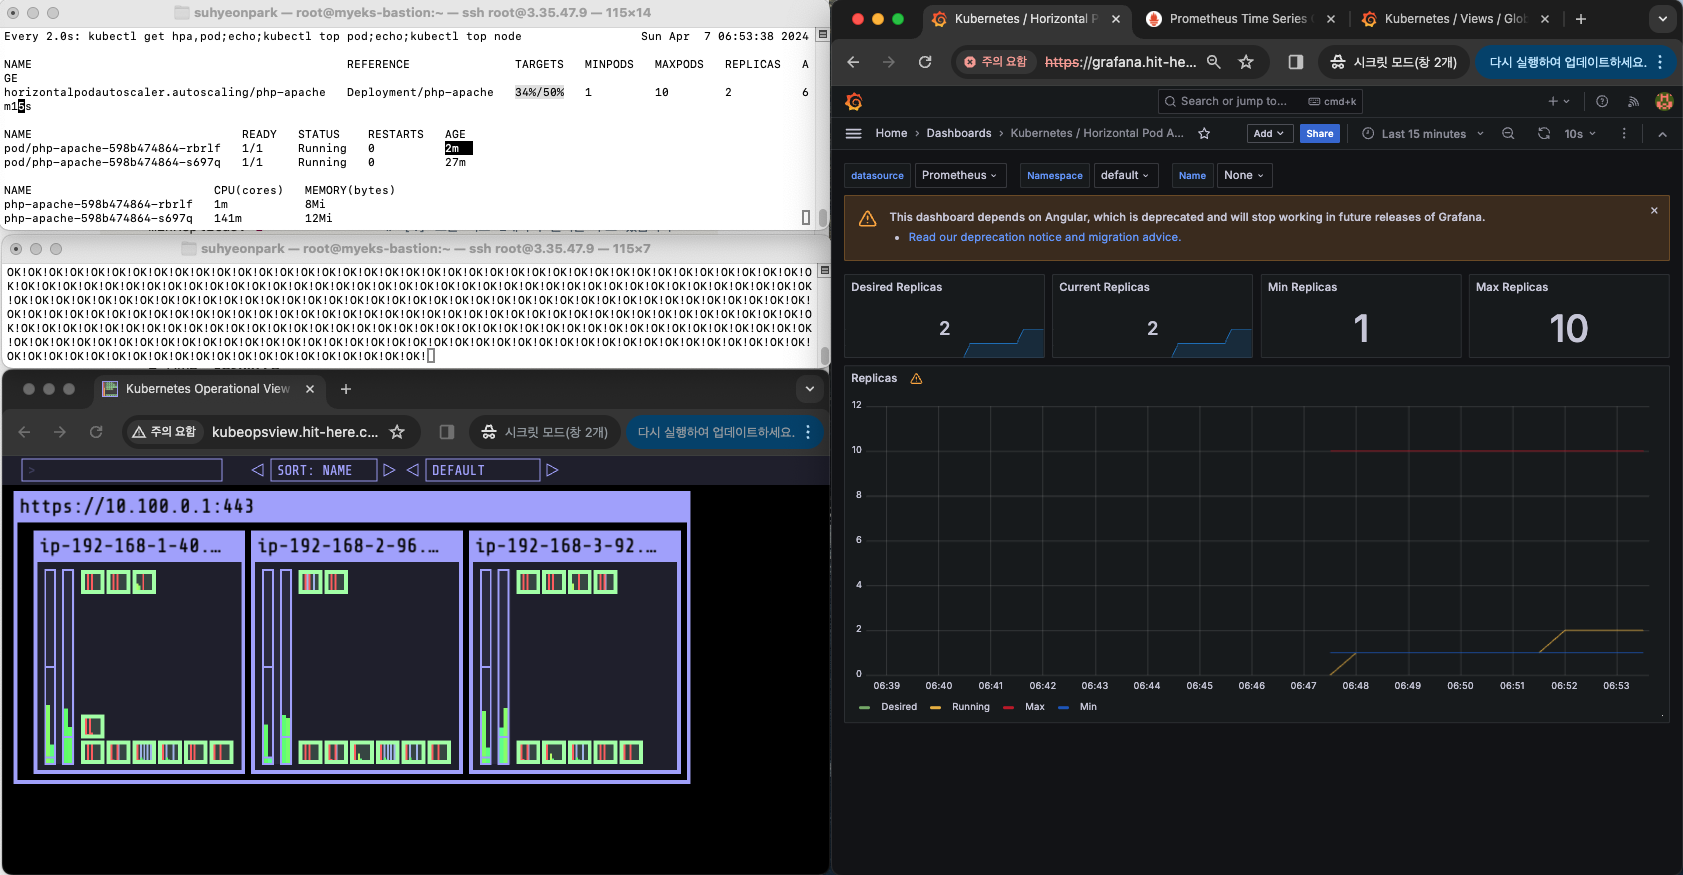Click node ip-192-168-2-96 header

pyautogui.click(x=359, y=546)
